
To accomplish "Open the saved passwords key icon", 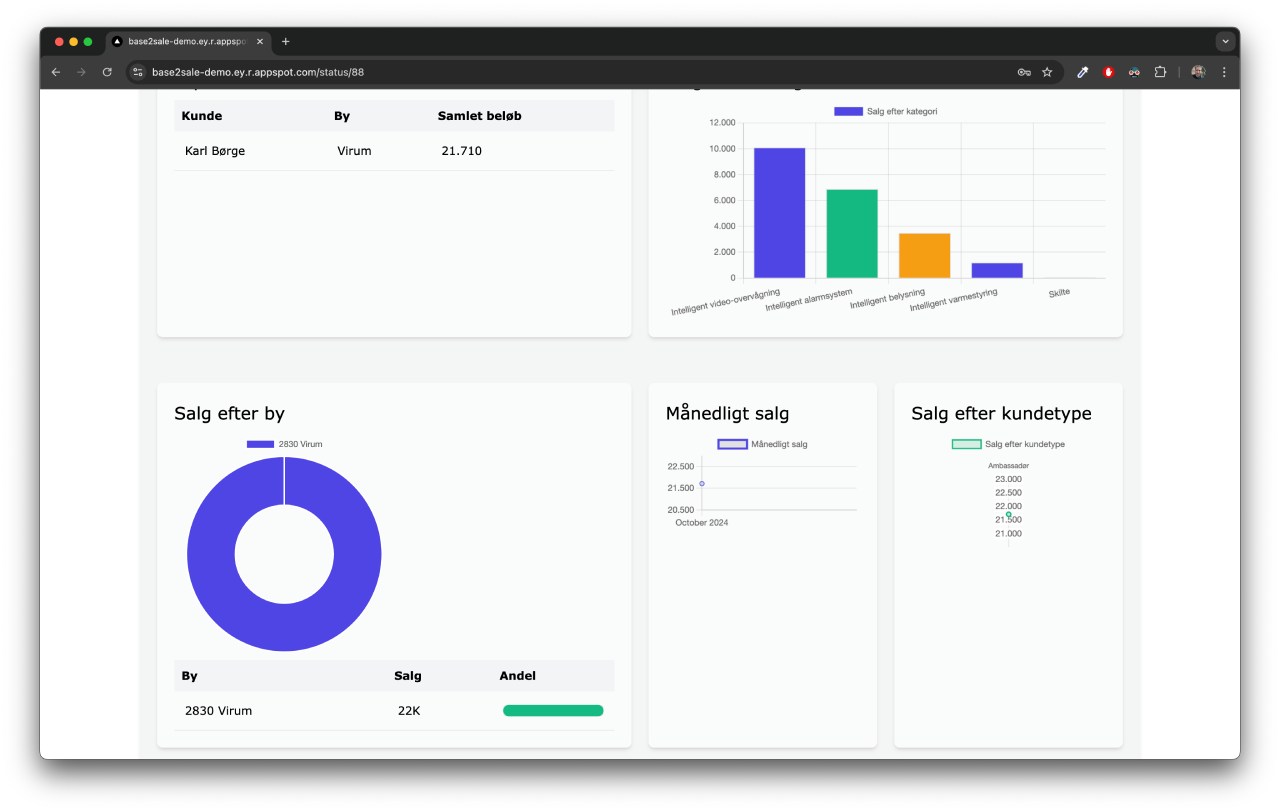I will [1024, 72].
